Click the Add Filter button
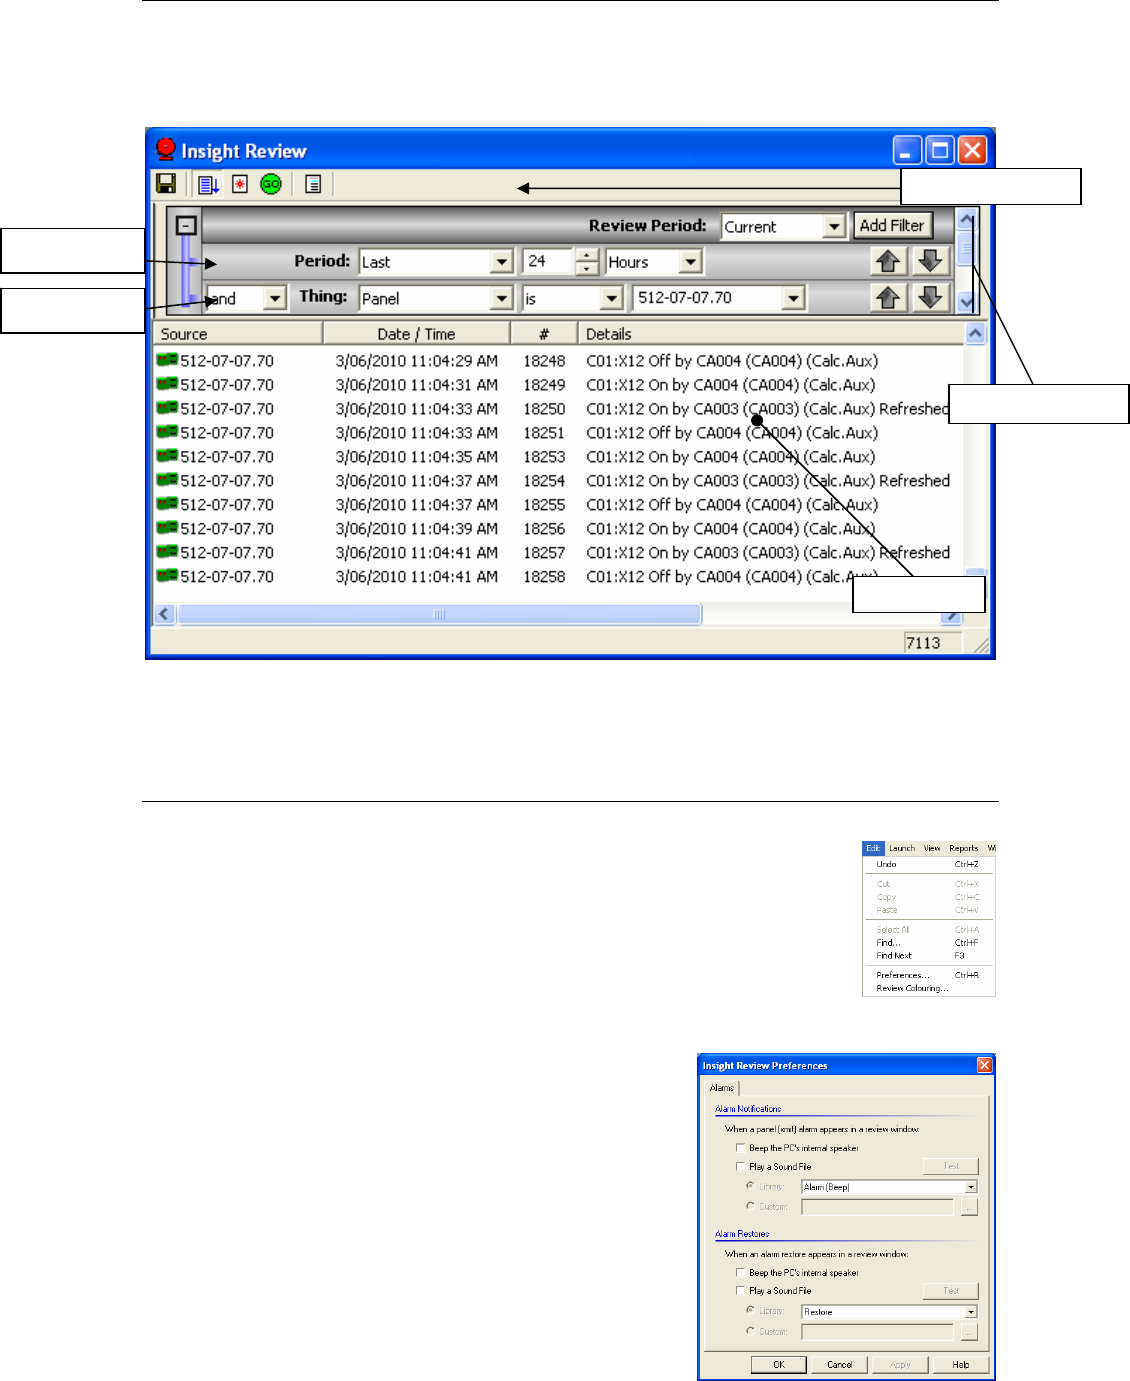Screen dimensions: 1130x1381 (x=892, y=225)
